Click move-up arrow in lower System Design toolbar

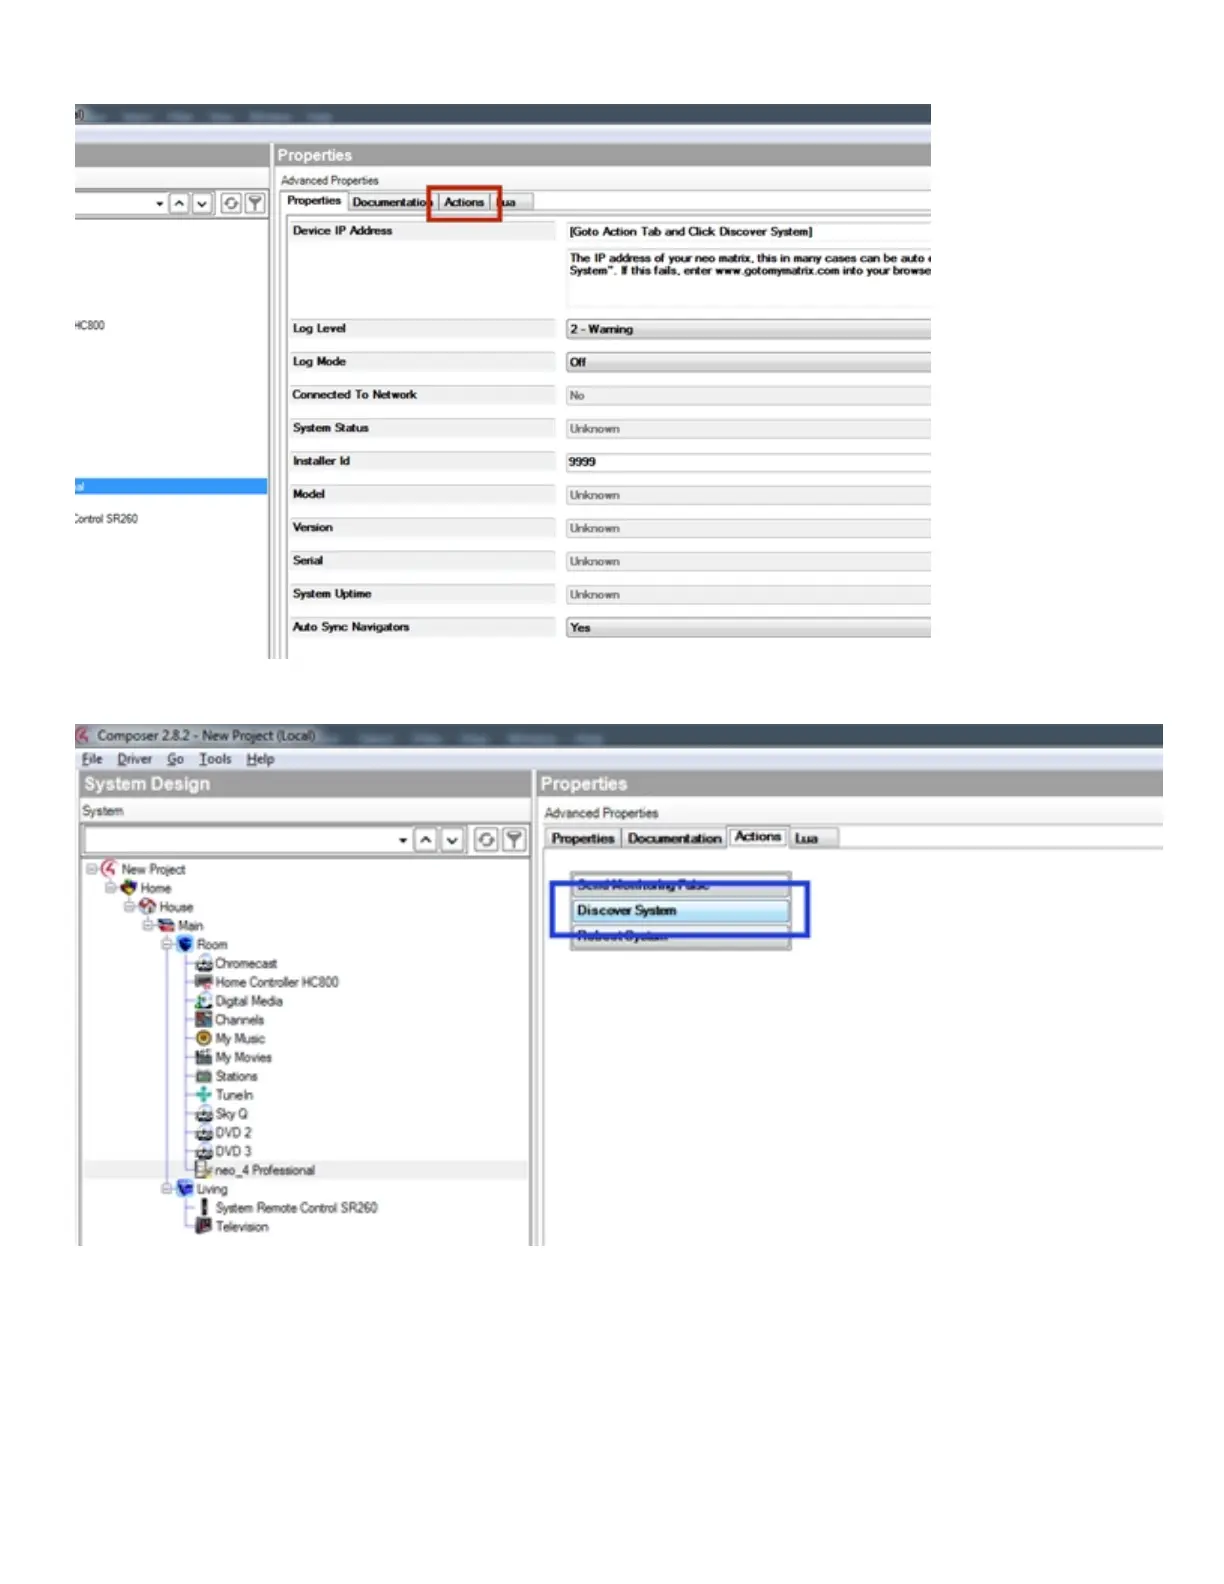click(426, 840)
